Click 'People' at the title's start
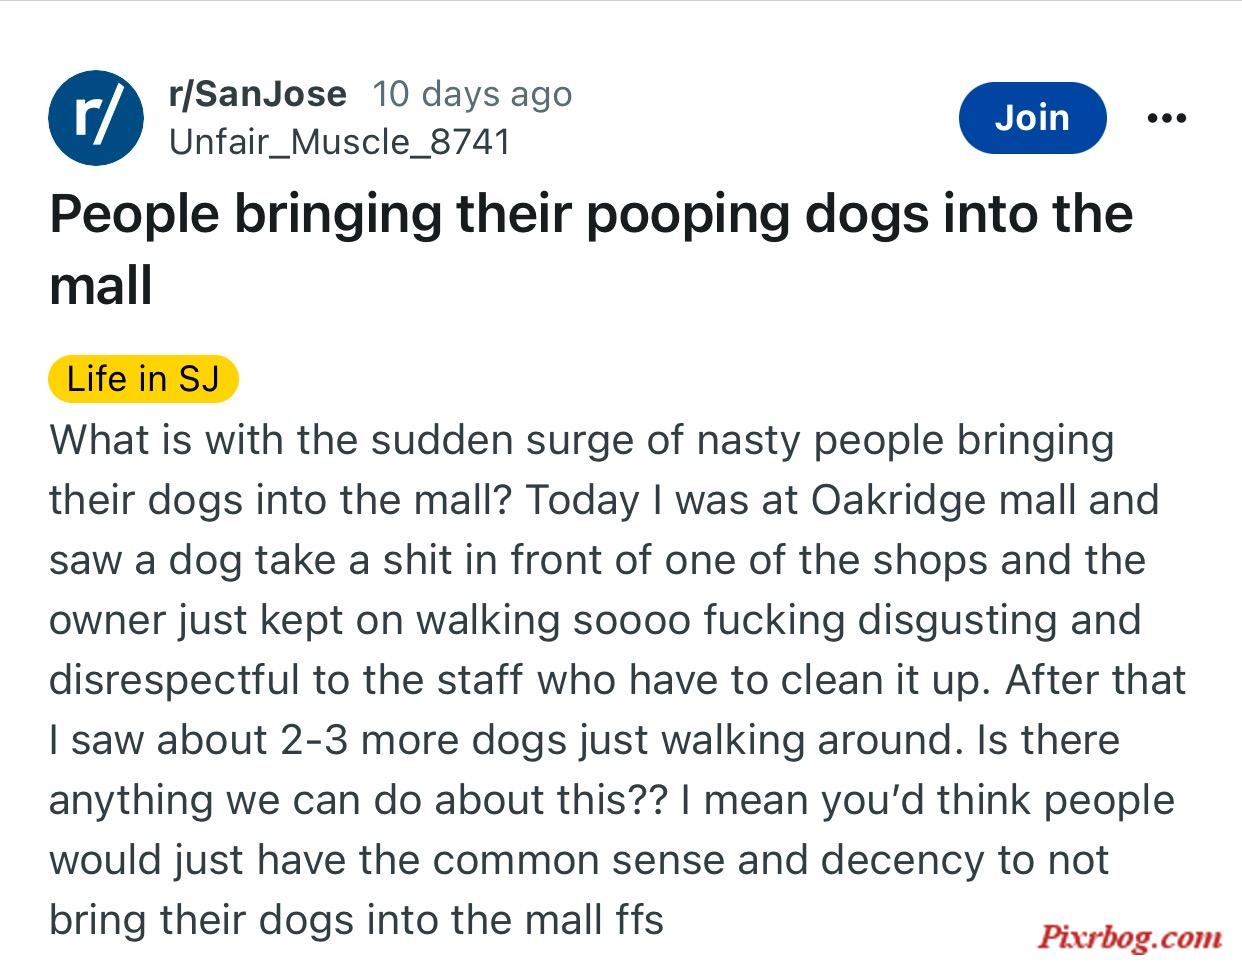Screen dimensions: 1242x970 click(x=133, y=216)
